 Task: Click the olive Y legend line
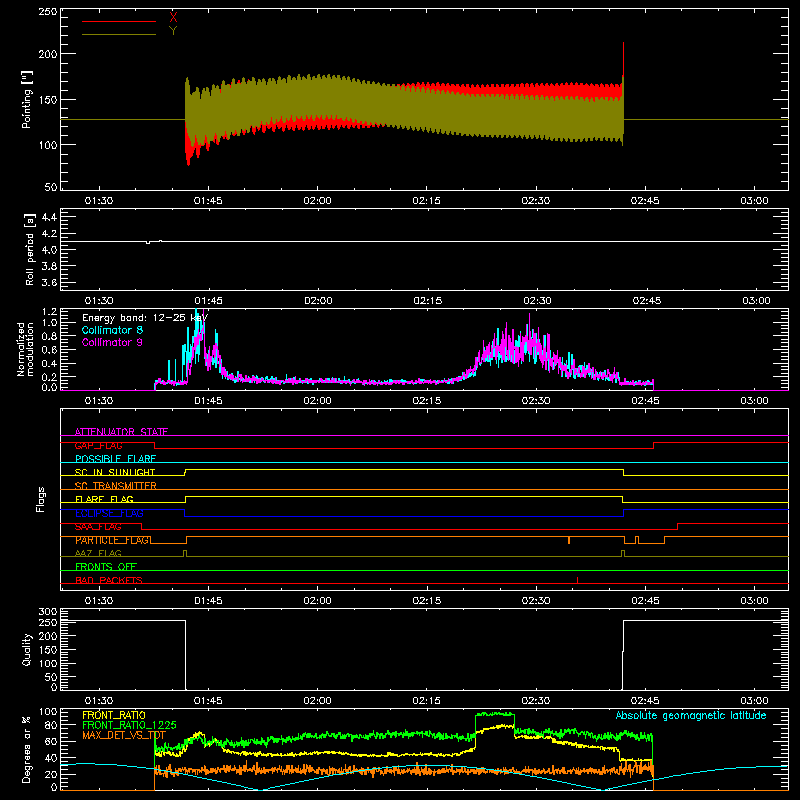119,34
